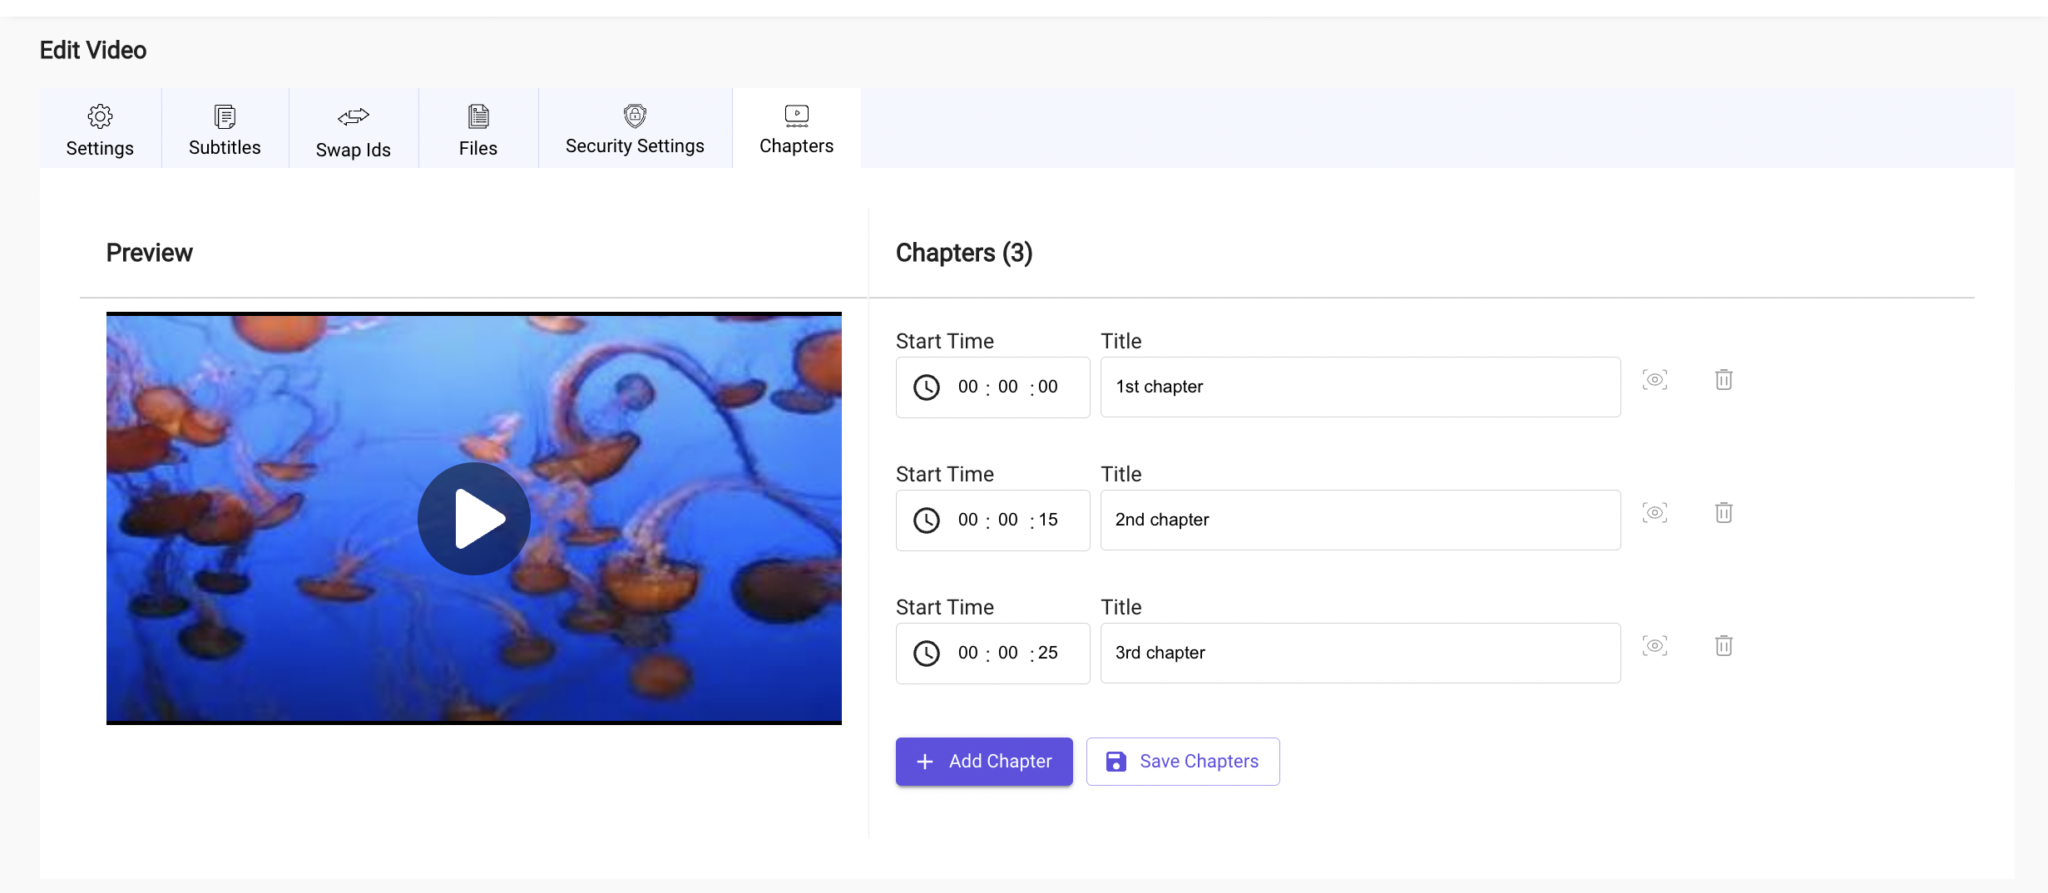Image resolution: width=2048 pixels, height=893 pixels.
Task: Delete the 3rd chapter via trash icon
Action: pyautogui.click(x=1723, y=645)
